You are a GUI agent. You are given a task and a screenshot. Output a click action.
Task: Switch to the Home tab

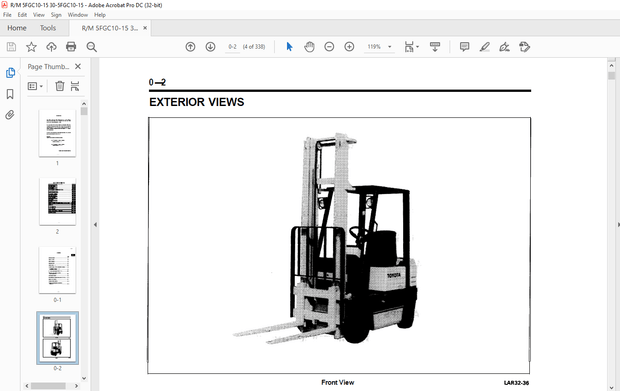tap(17, 28)
